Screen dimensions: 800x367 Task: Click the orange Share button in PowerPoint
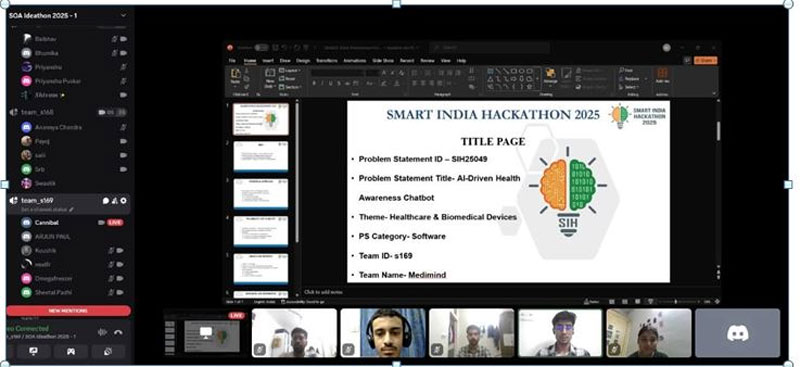[706, 60]
